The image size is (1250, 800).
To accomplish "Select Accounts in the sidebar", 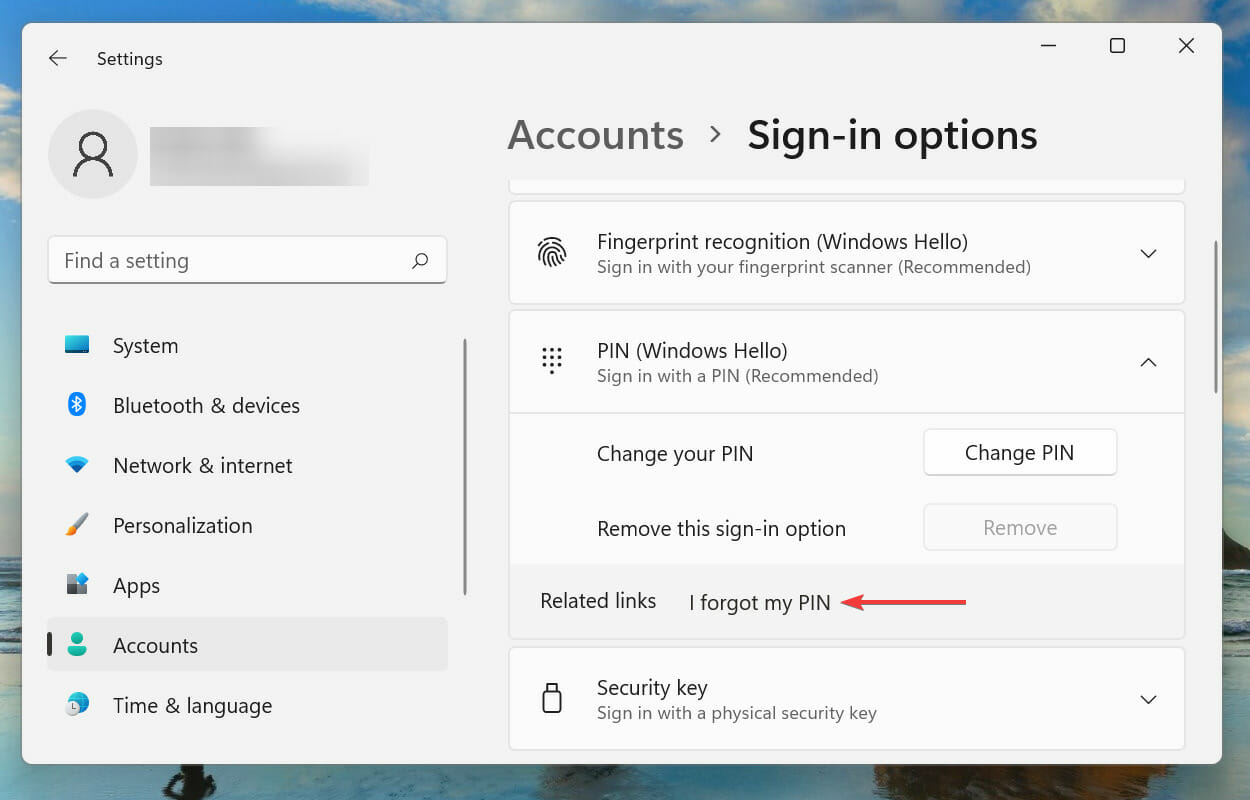I will pyautogui.click(x=155, y=645).
